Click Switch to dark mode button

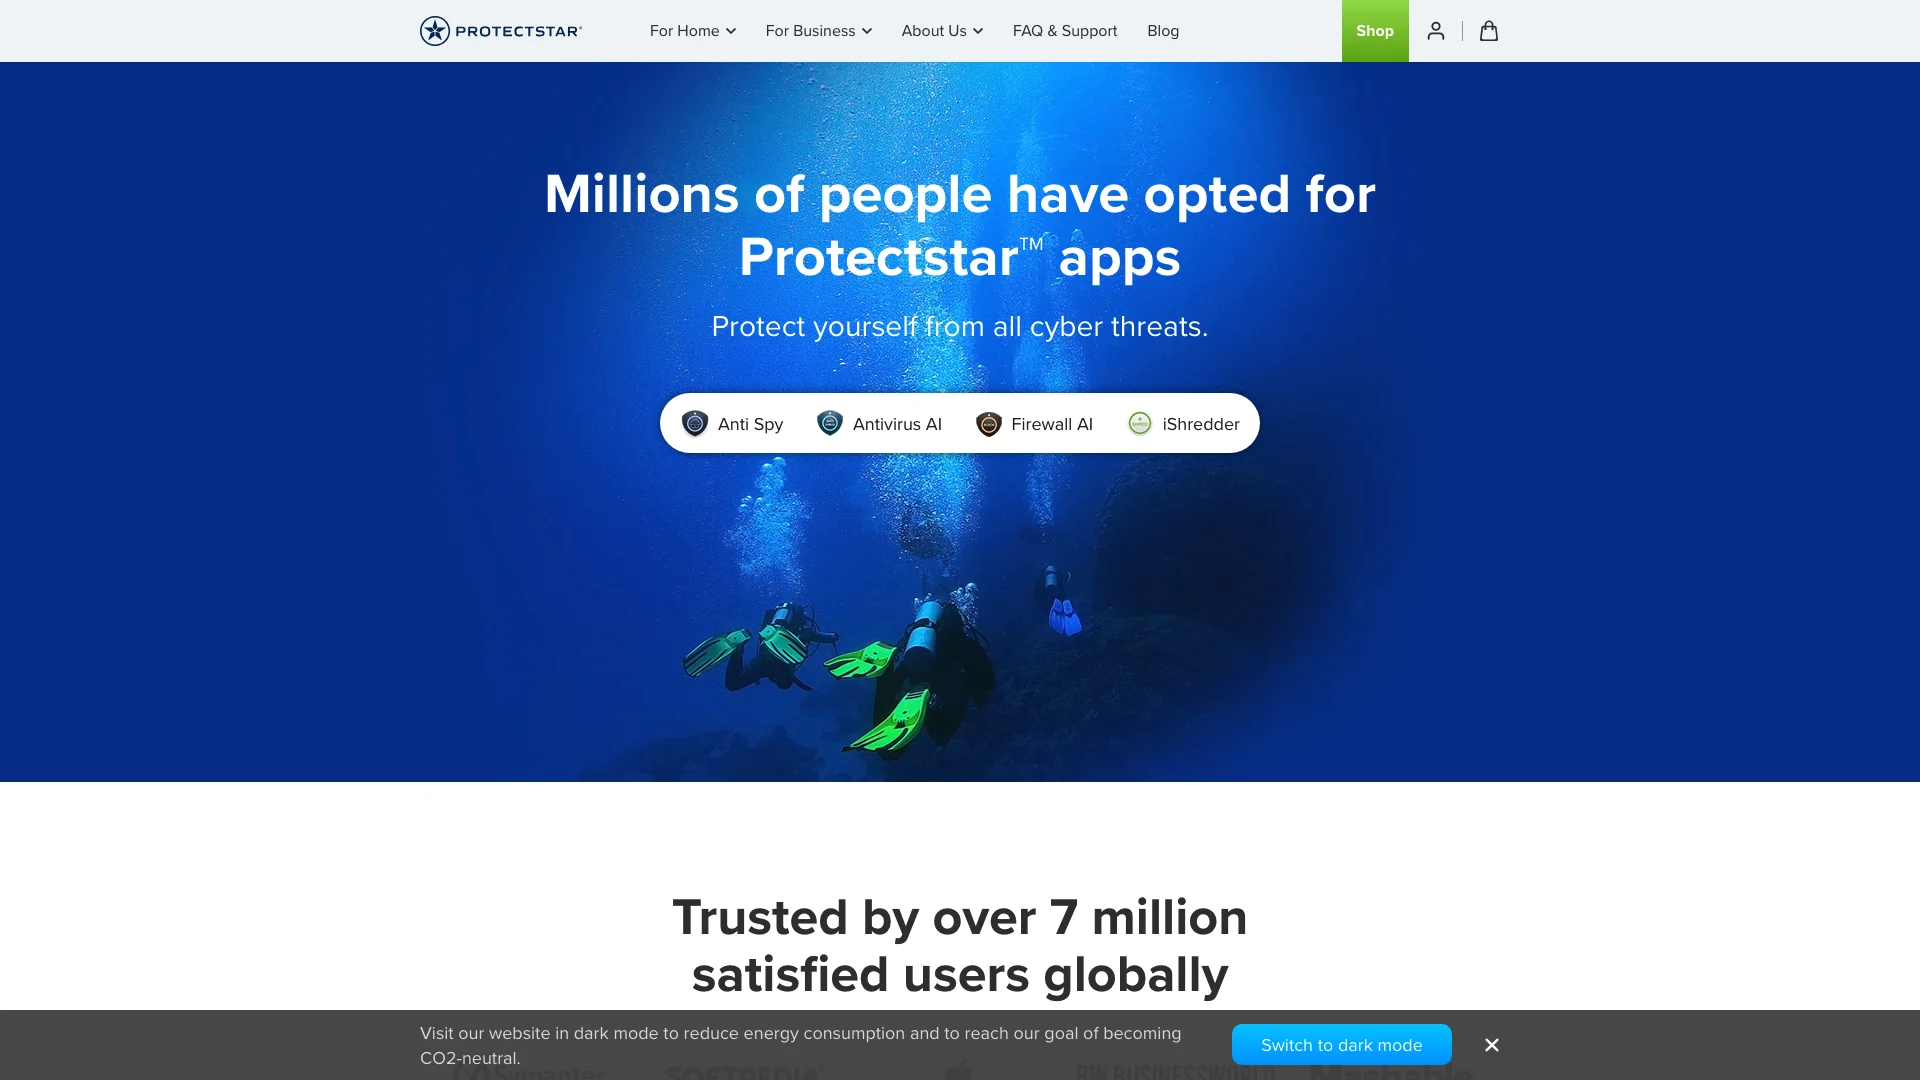pyautogui.click(x=1341, y=1044)
